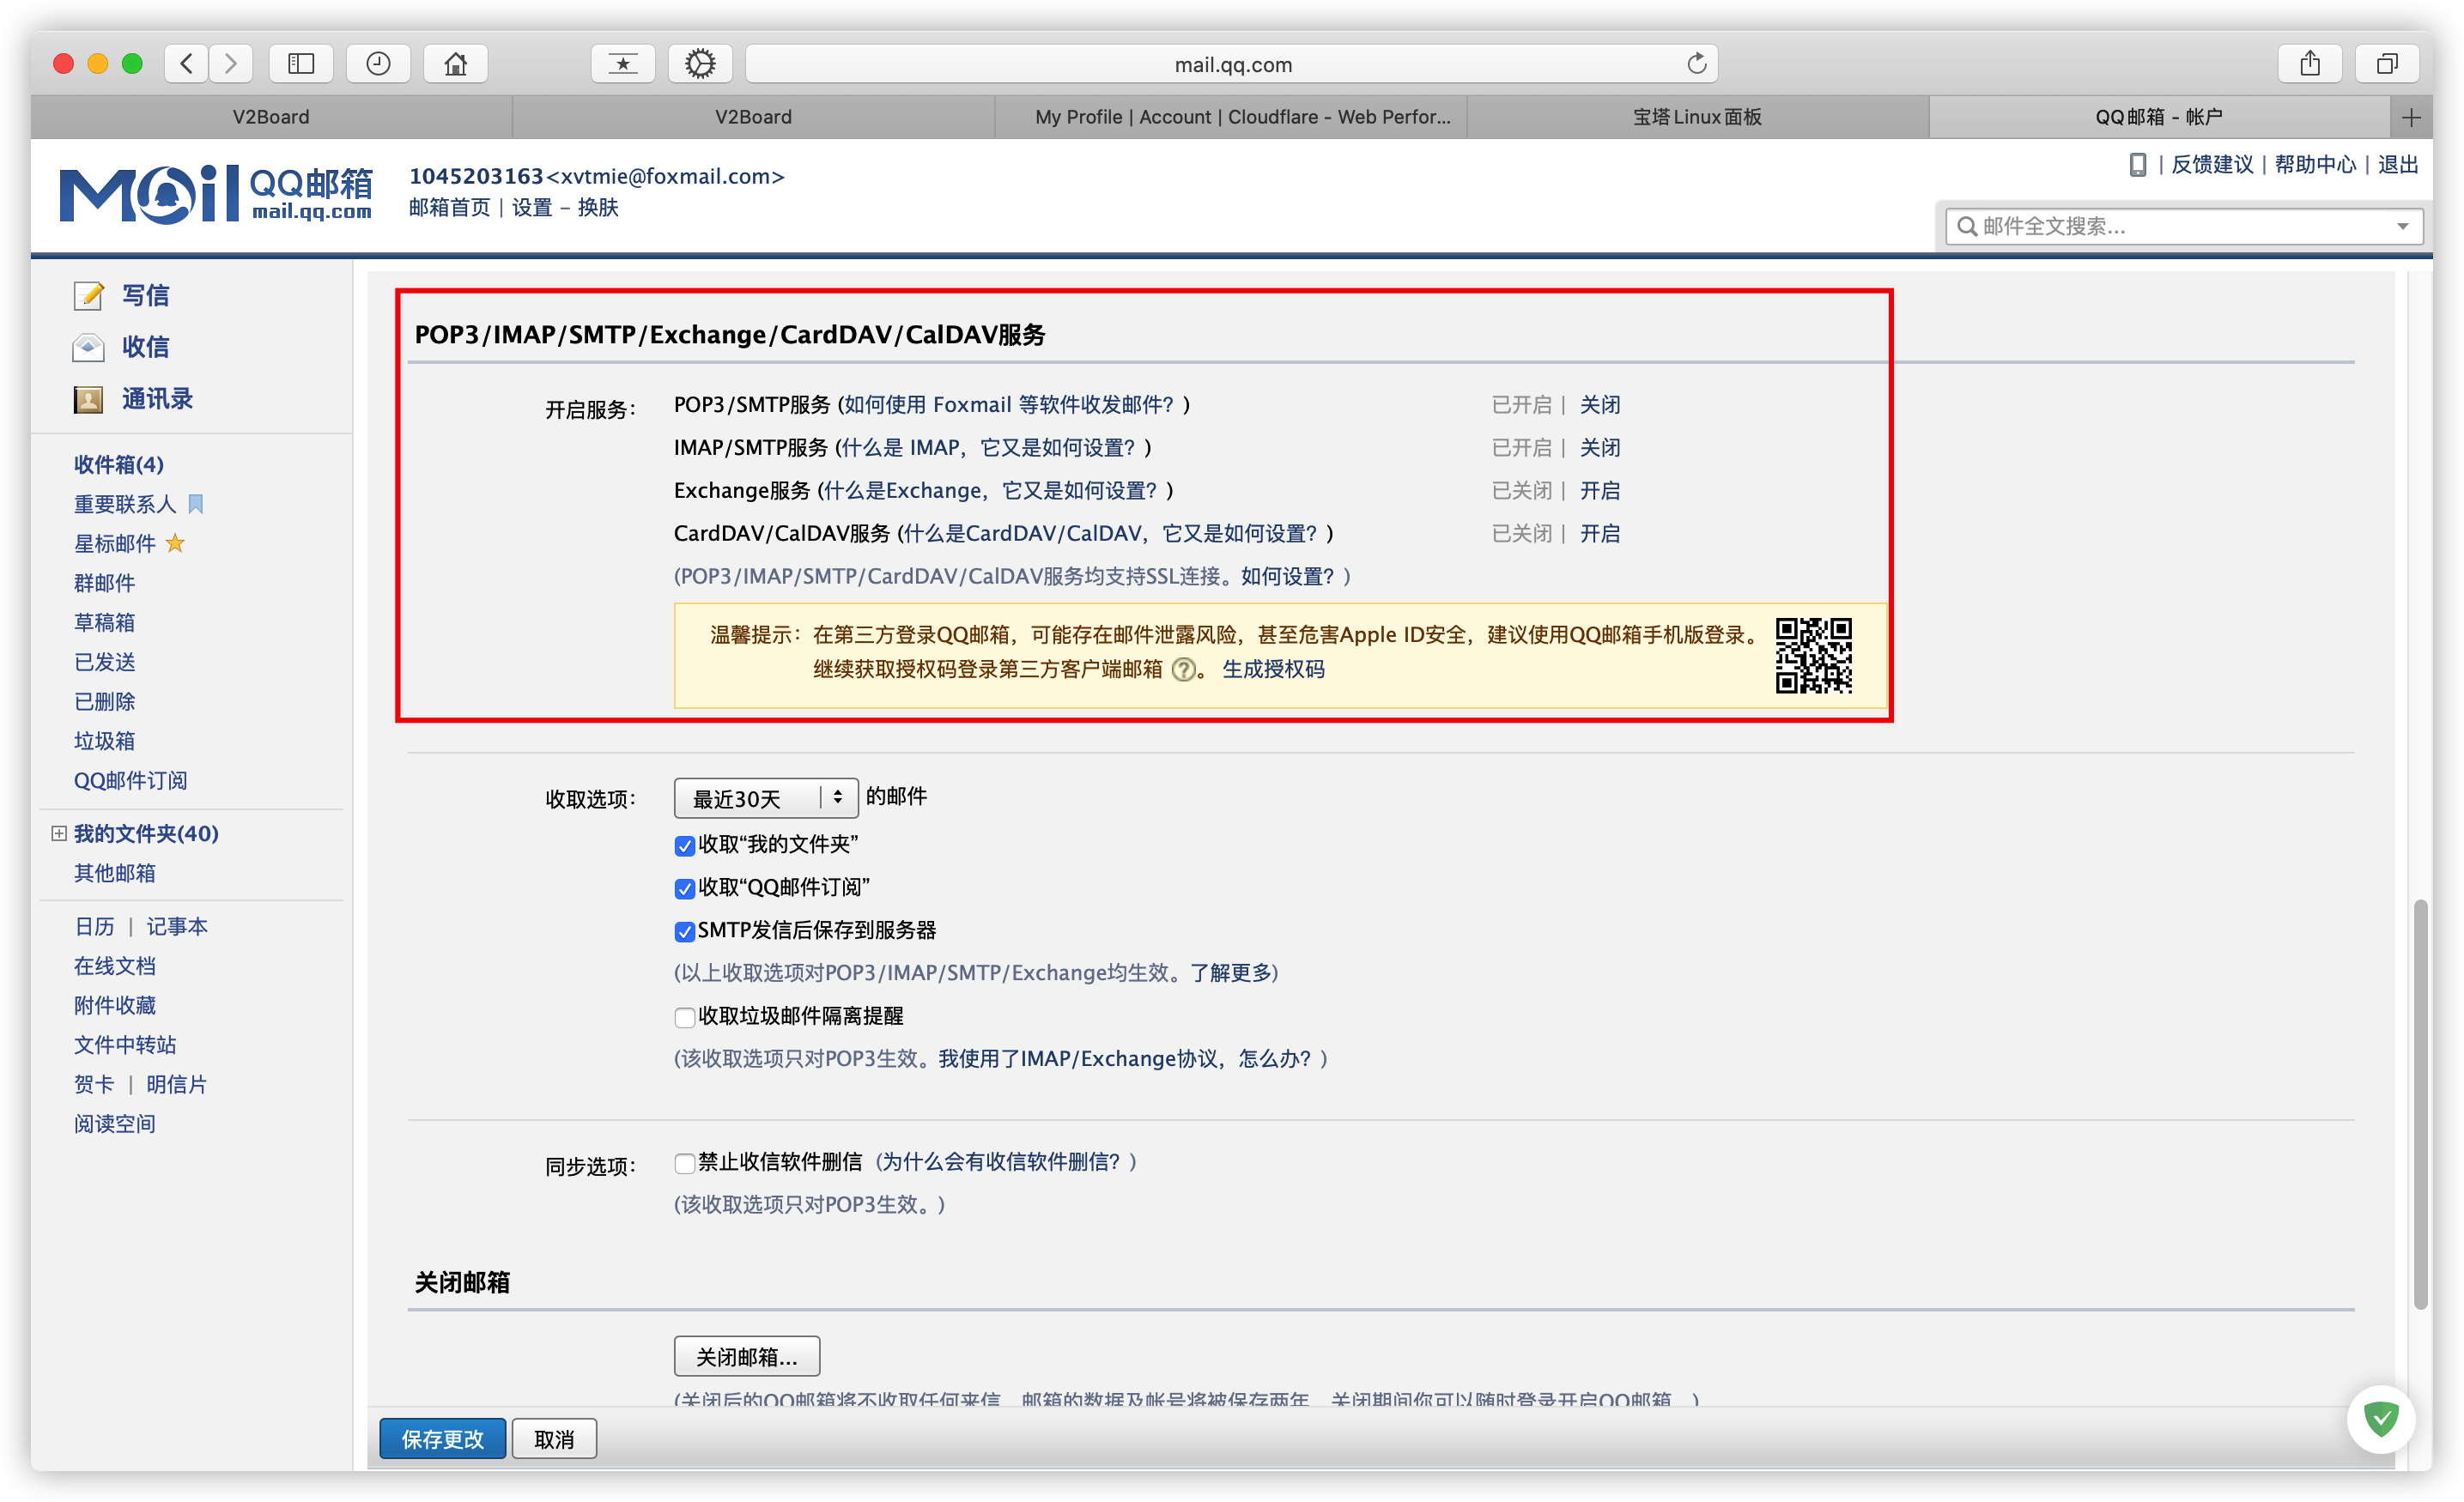Click the 邮件全文搜索 input field
This screenshot has width=2464, height=1502.
click(x=2184, y=227)
